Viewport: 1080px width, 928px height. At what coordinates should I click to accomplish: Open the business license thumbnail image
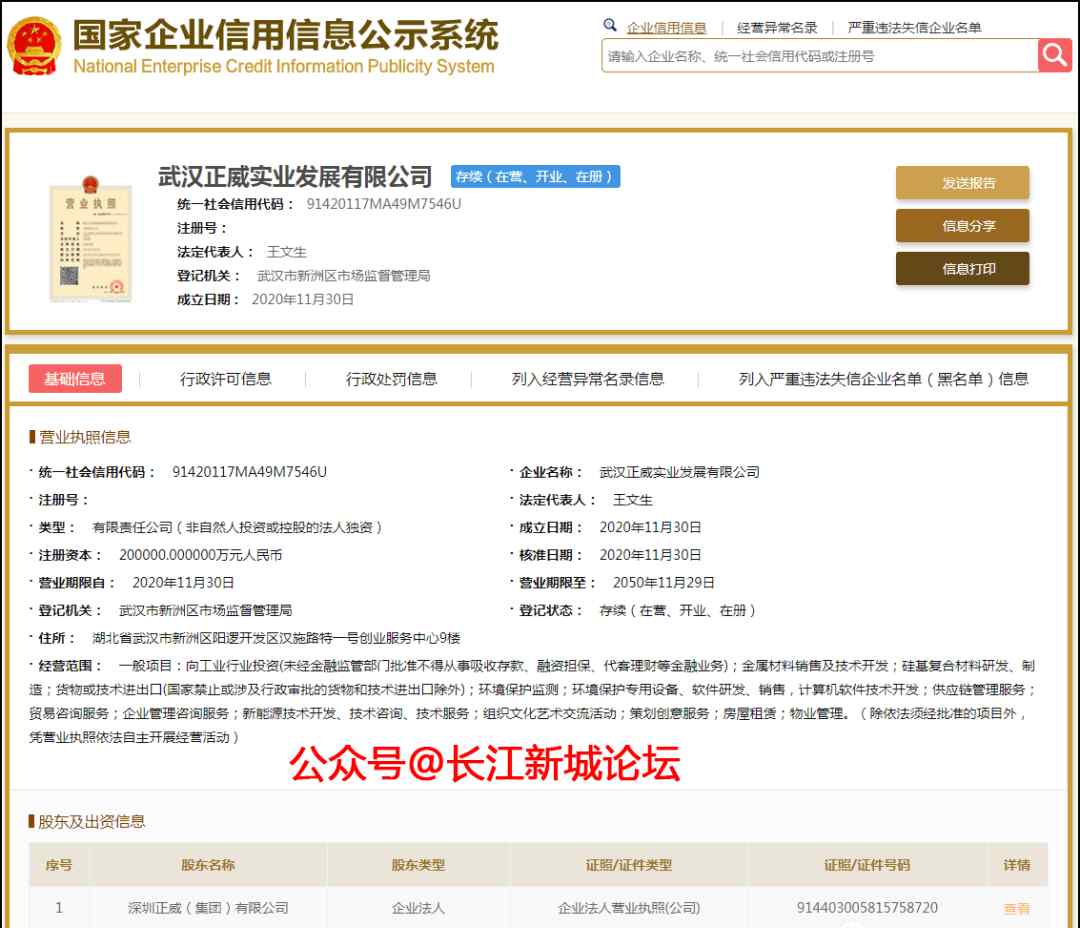[90, 238]
